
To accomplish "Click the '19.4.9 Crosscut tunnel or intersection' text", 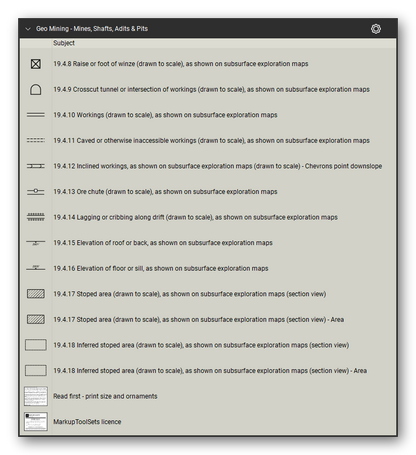I will click(x=211, y=89).
